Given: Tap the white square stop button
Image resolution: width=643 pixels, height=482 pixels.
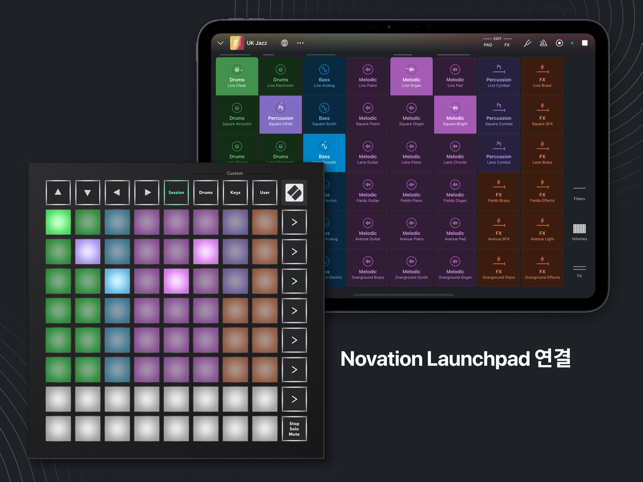Looking at the screenshot, I should coord(585,43).
